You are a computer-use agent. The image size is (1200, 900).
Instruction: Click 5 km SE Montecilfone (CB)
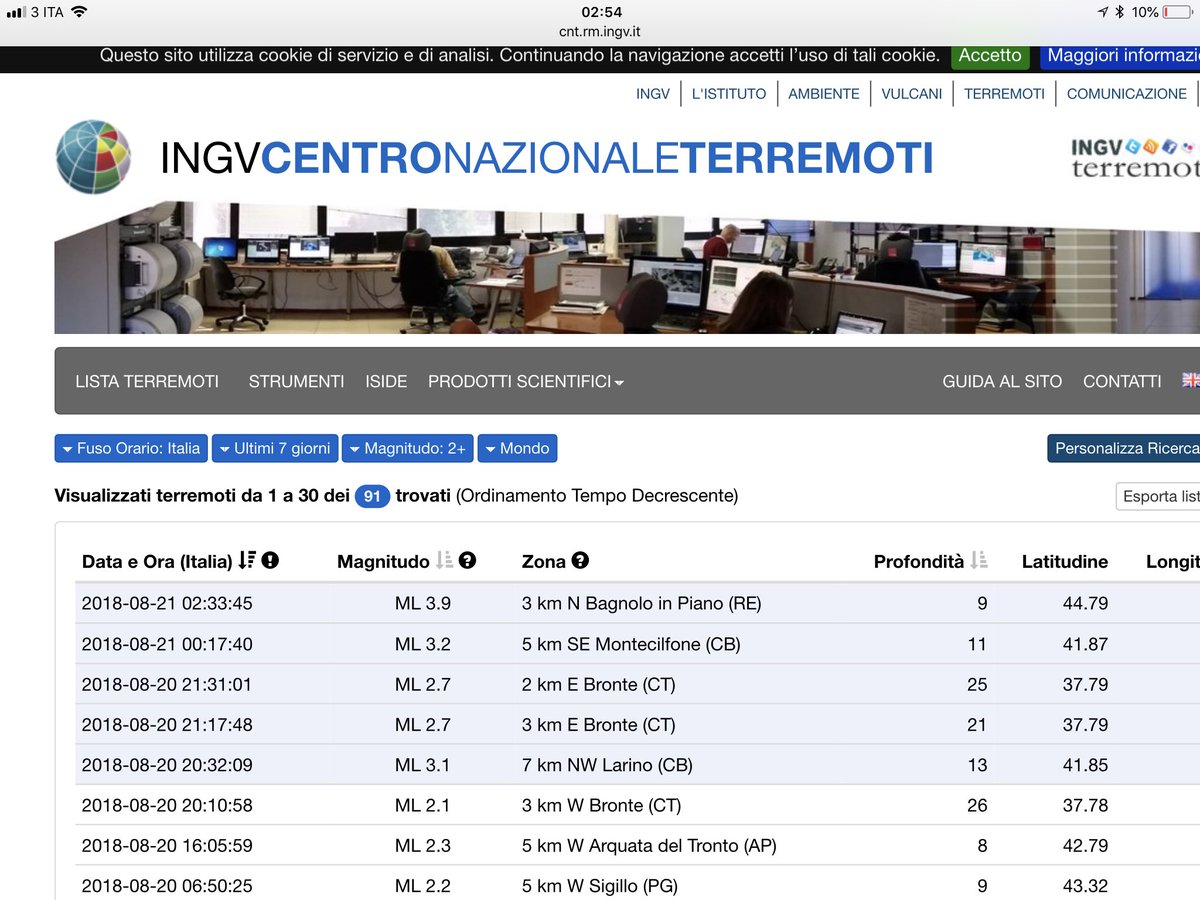pyautogui.click(x=631, y=644)
